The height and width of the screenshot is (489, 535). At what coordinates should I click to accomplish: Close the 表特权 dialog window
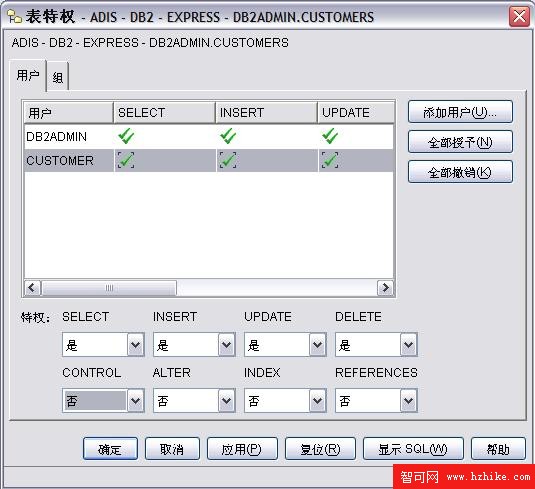tap(519, 16)
